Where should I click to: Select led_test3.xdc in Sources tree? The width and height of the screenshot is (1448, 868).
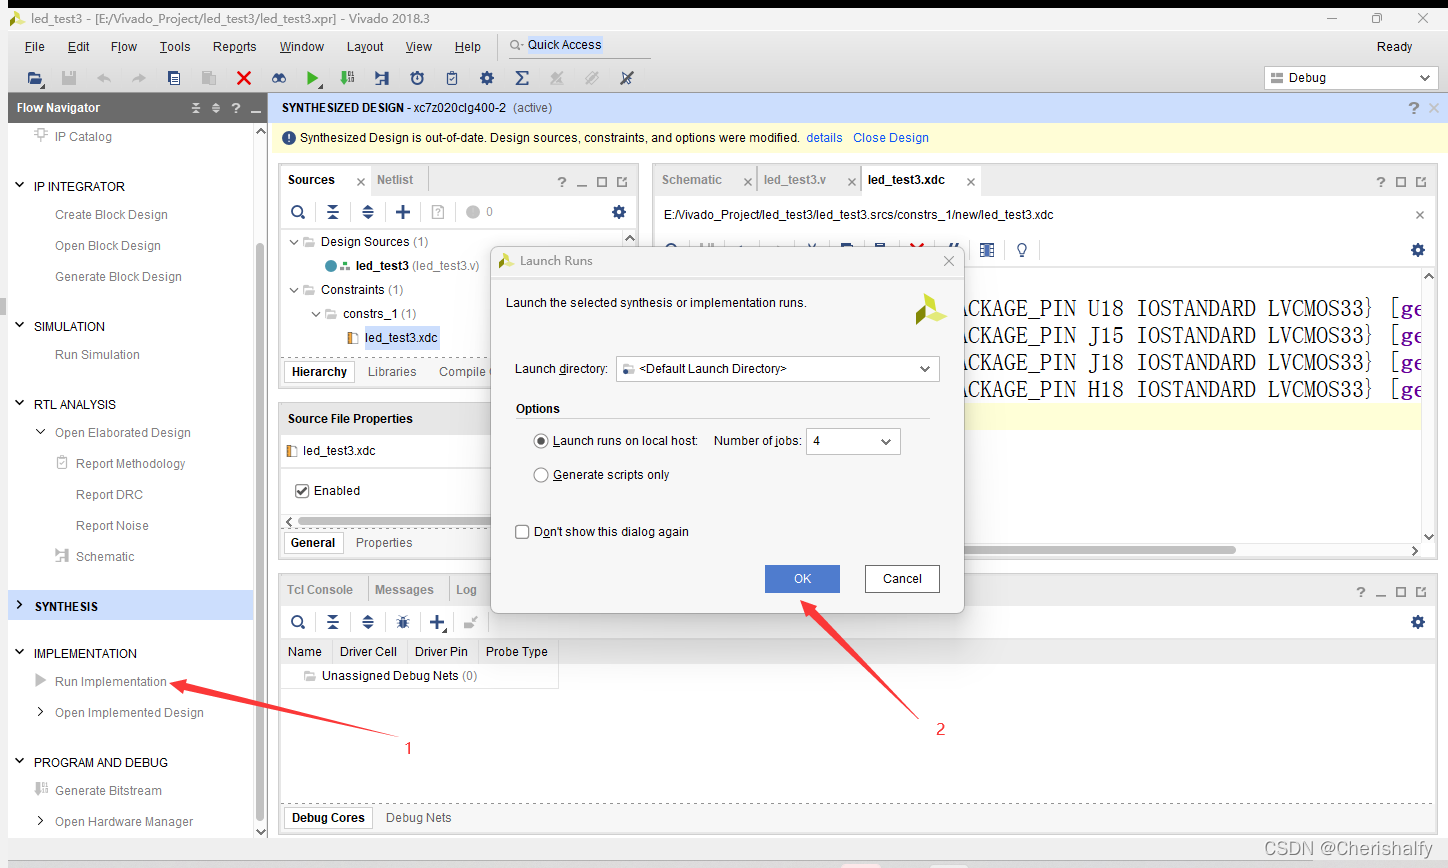click(401, 338)
